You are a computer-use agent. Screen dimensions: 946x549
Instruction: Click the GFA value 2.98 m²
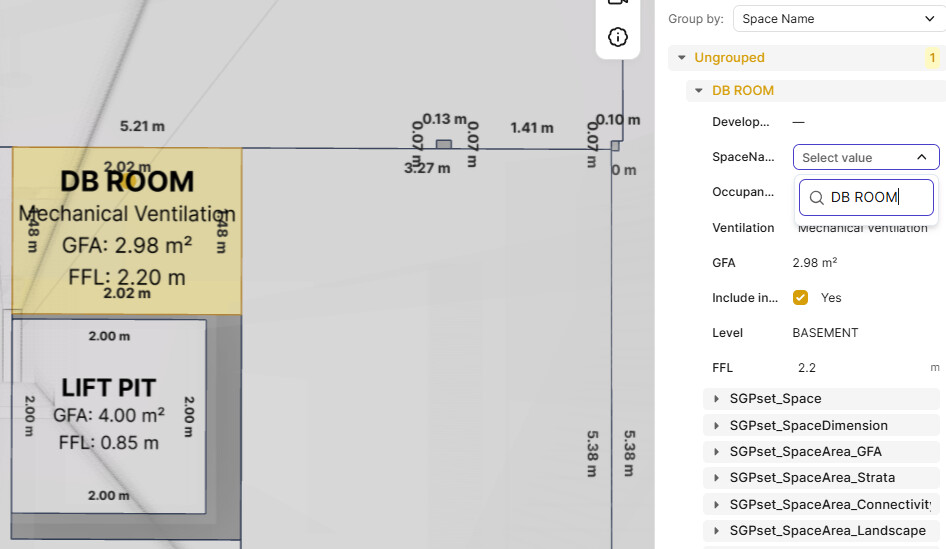(814, 262)
